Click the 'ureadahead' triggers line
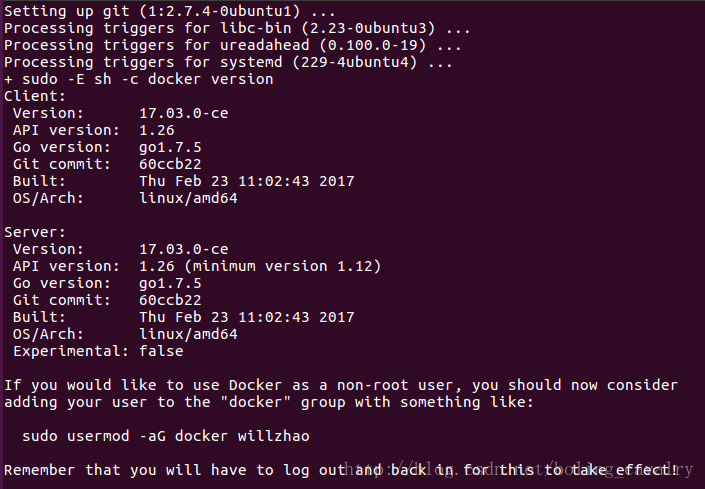705x489 pixels. click(233, 45)
